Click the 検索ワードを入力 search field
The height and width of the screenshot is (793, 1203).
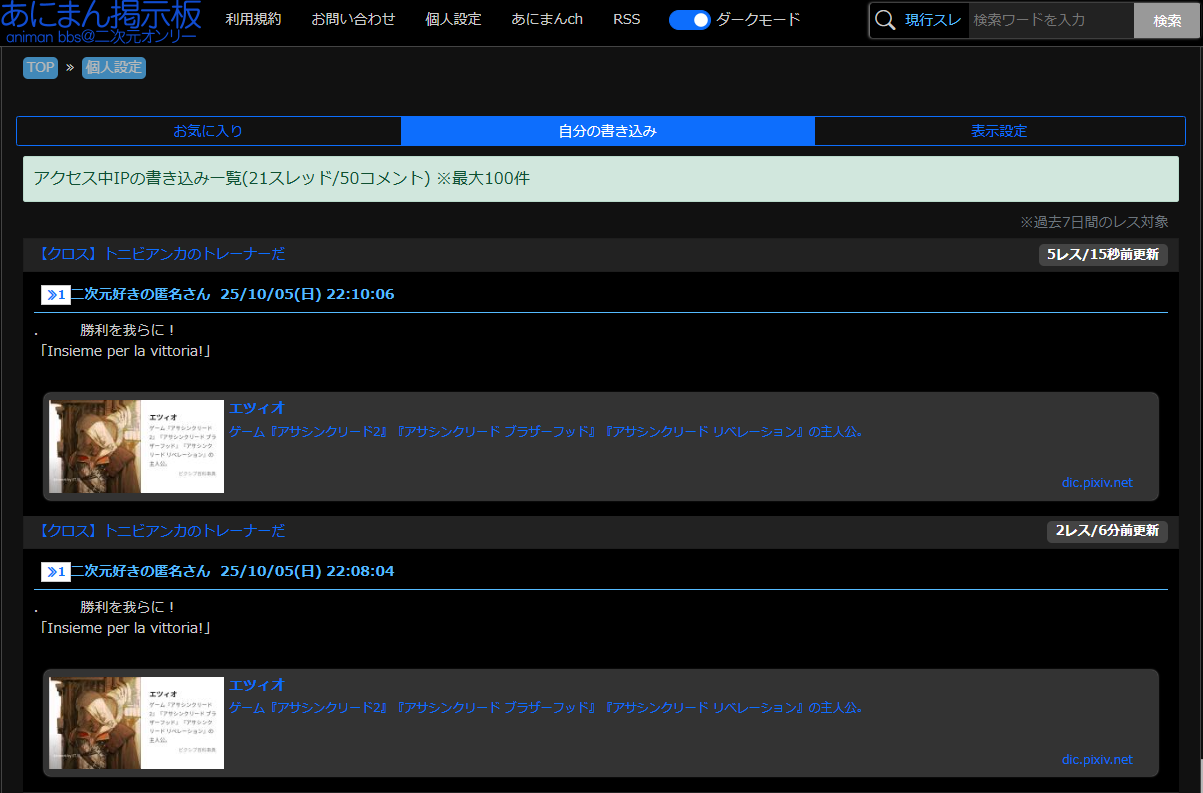tap(1050, 20)
